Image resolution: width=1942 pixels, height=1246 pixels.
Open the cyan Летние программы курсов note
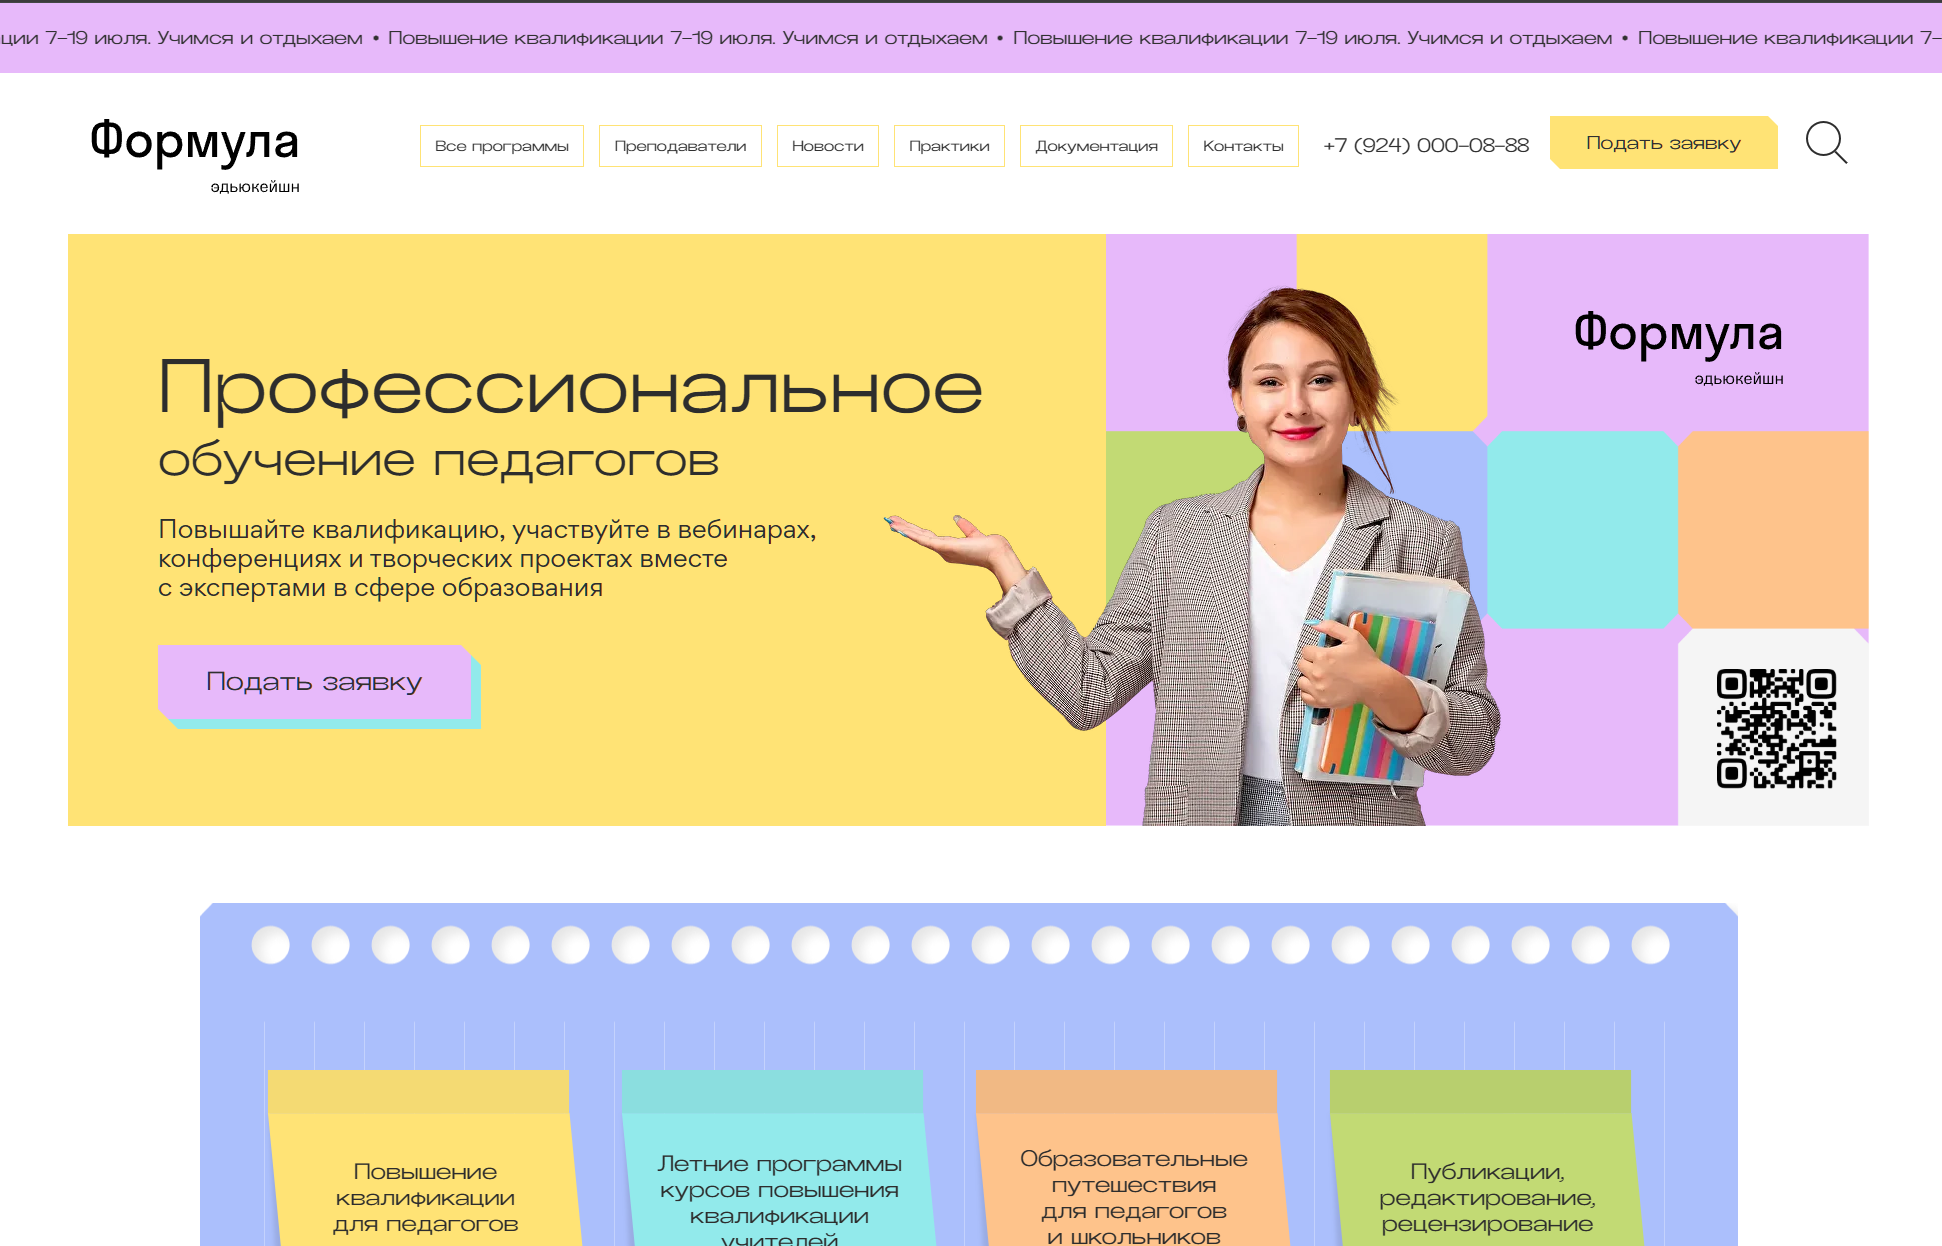tap(779, 1196)
